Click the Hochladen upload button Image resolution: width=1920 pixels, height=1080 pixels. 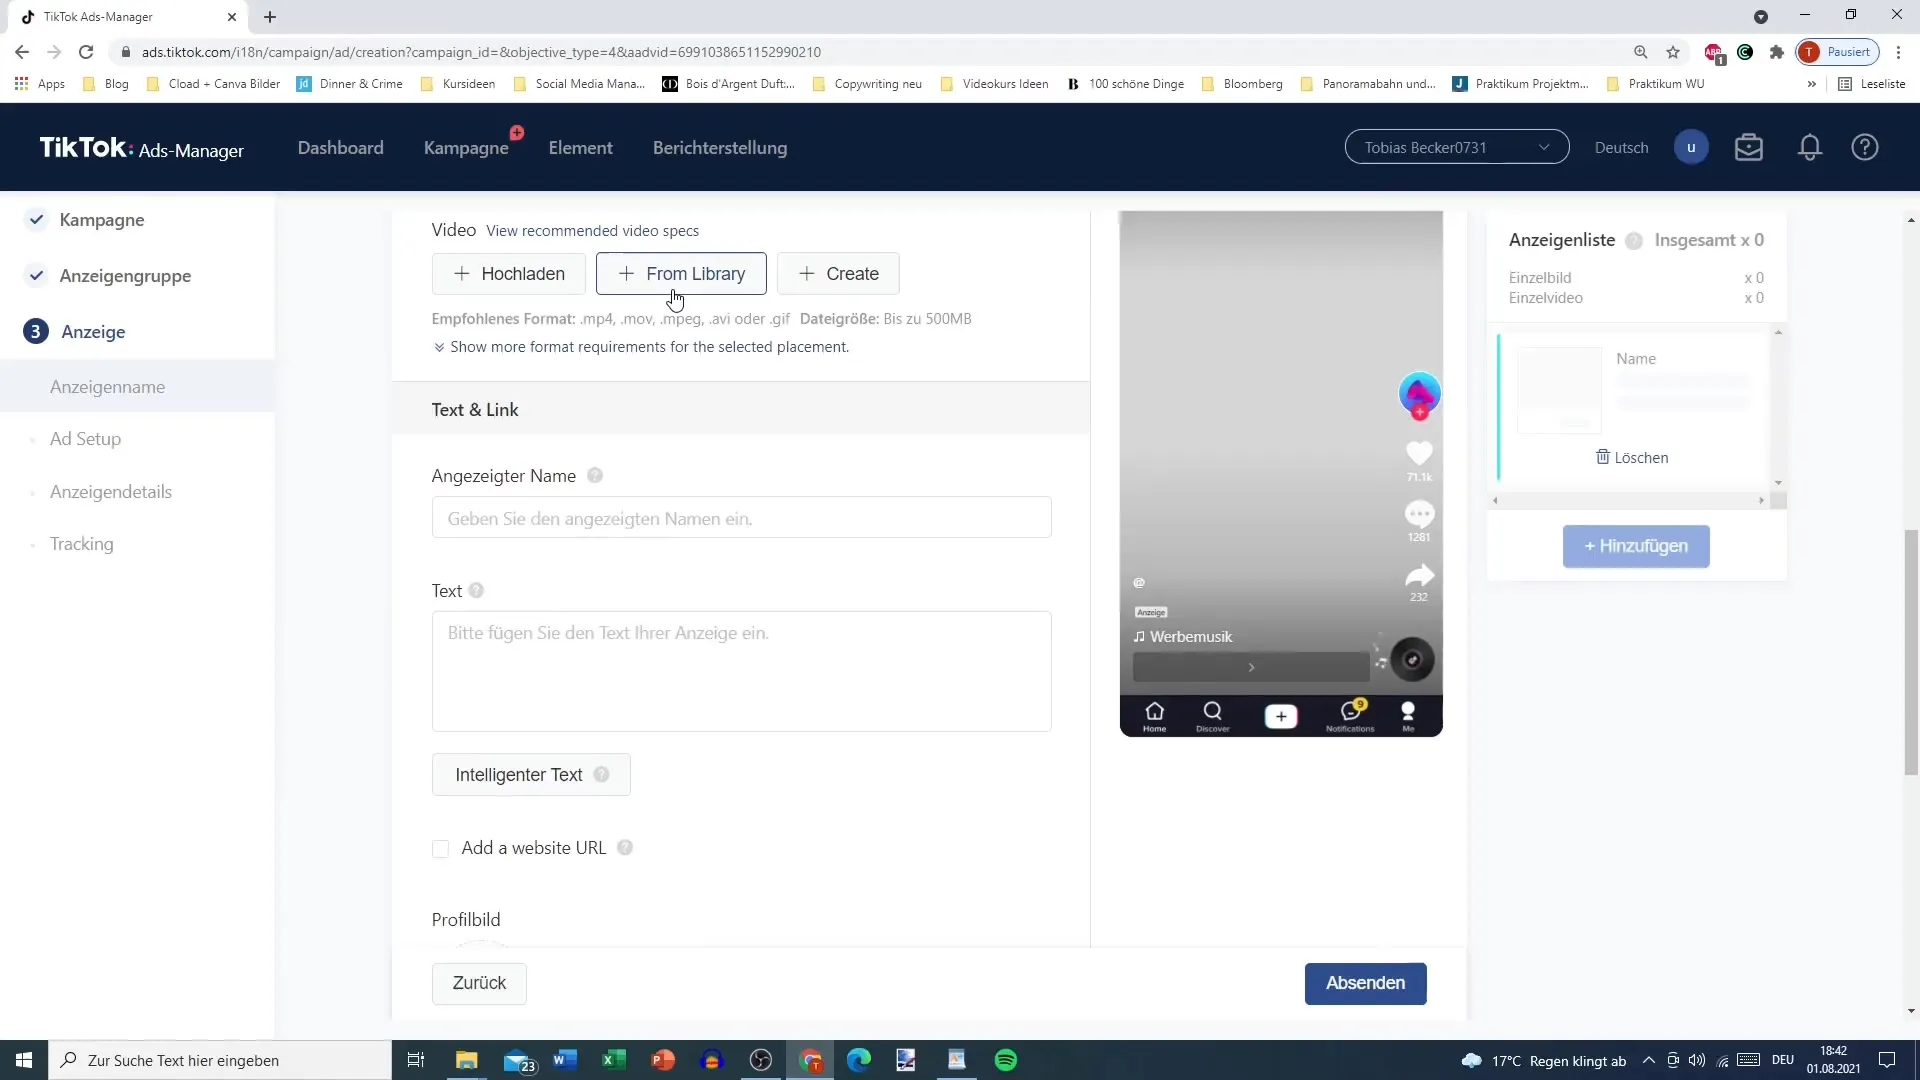coord(509,274)
